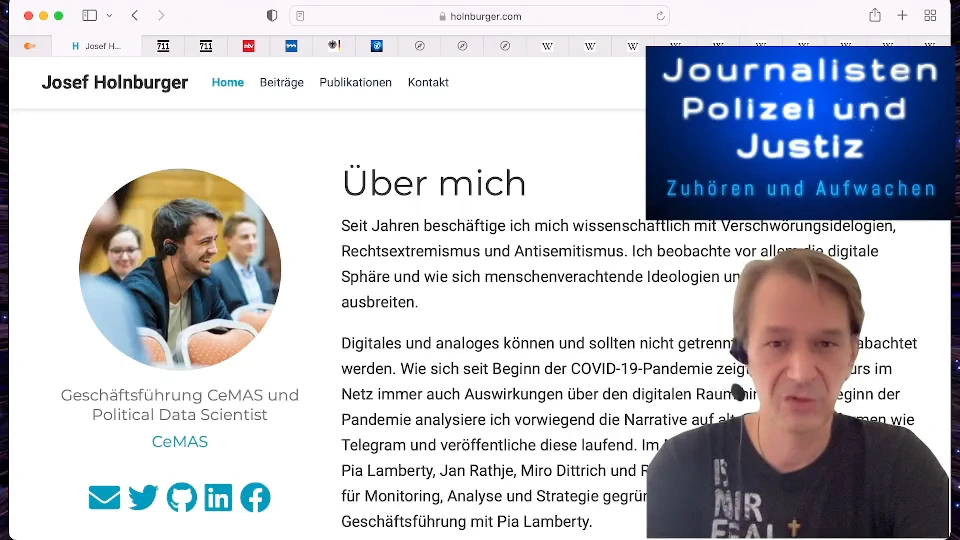This screenshot has width=960, height=540.
Task: Click the email envelope icon
Action: coord(104,497)
